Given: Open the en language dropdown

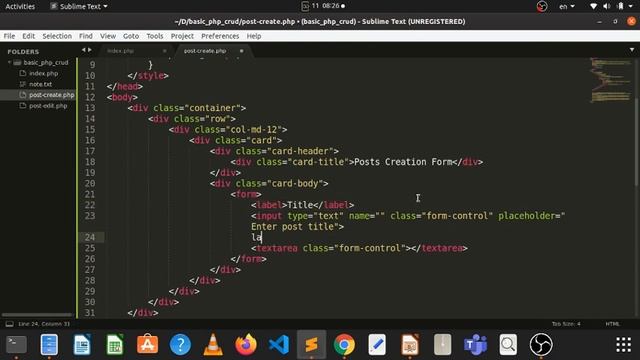Looking at the screenshot, I should point(567,6).
